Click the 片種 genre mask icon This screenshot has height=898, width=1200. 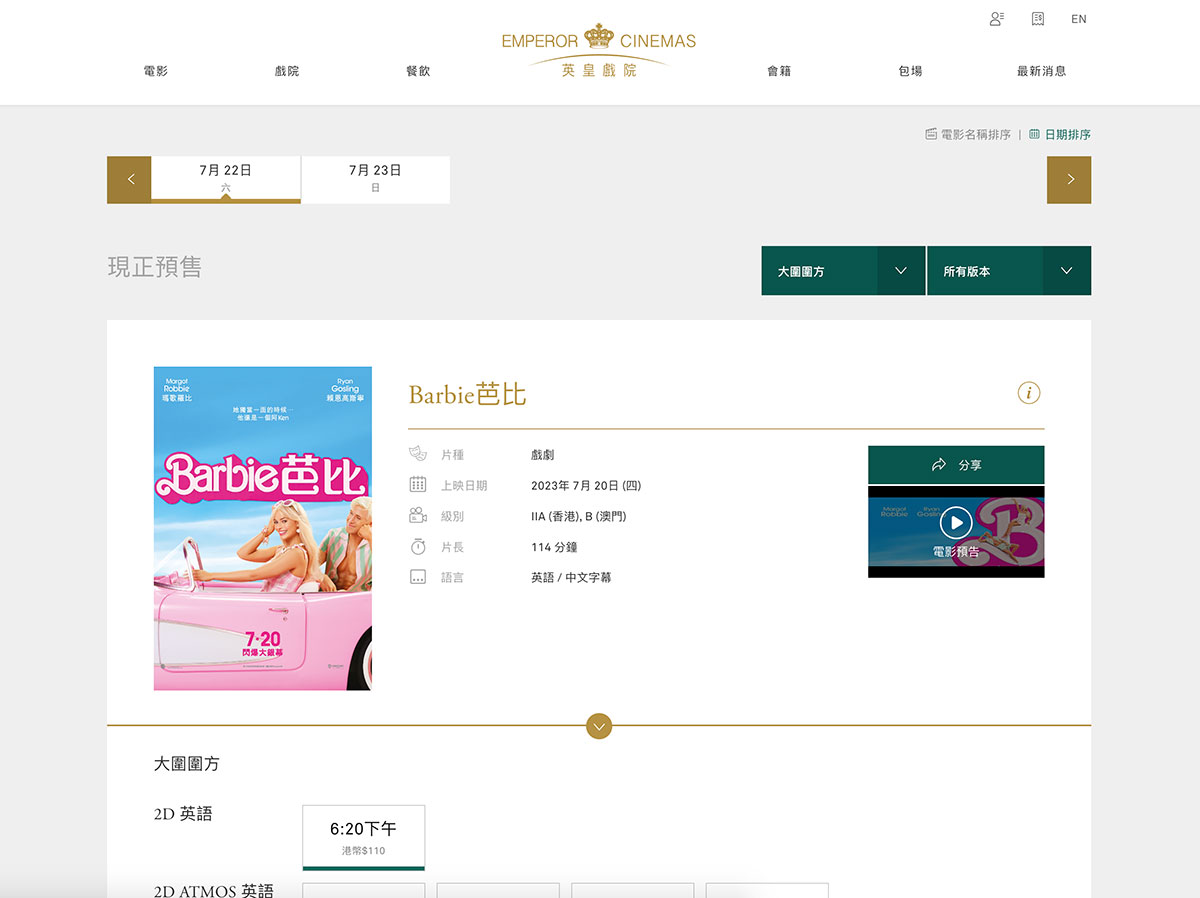tap(418, 454)
